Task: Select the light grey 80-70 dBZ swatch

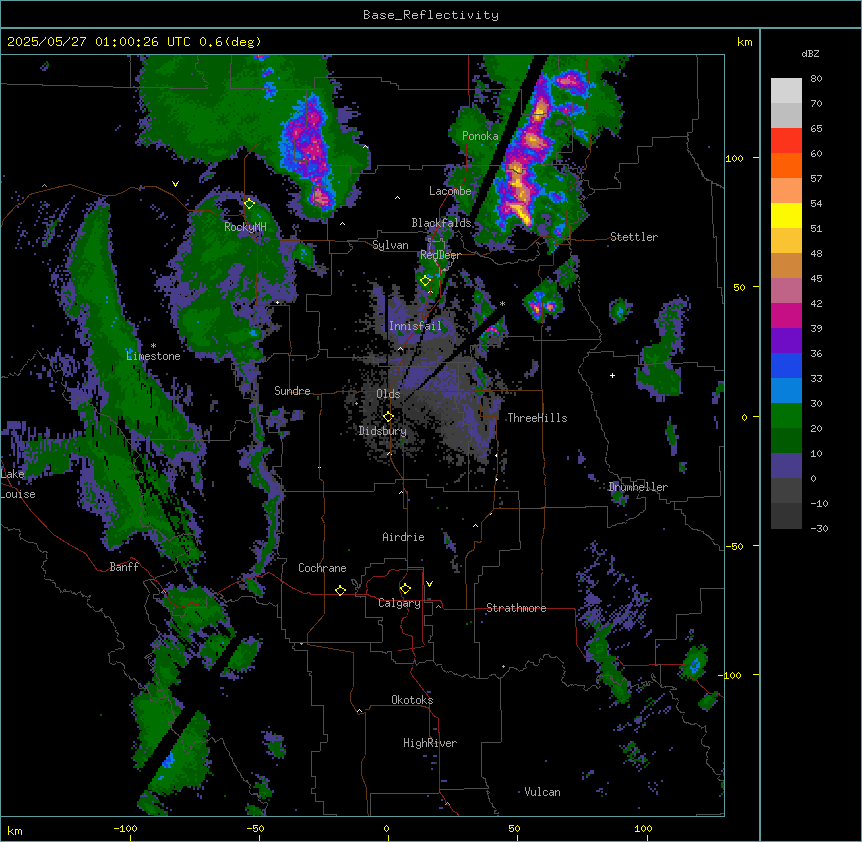Action: pyautogui.click(x=786, y=91)
